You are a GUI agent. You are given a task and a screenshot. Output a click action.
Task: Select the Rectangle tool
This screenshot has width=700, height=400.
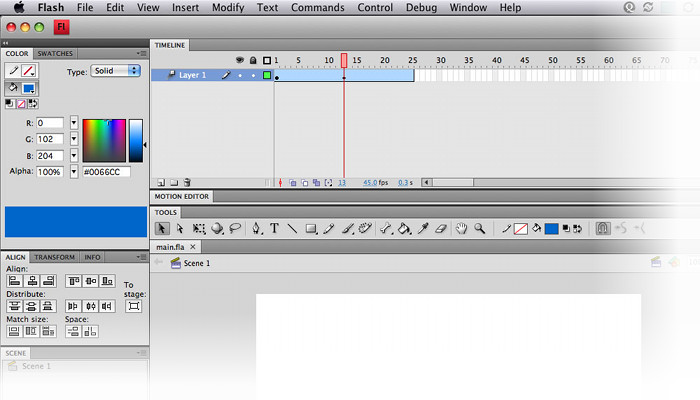[x=311, y=229]
